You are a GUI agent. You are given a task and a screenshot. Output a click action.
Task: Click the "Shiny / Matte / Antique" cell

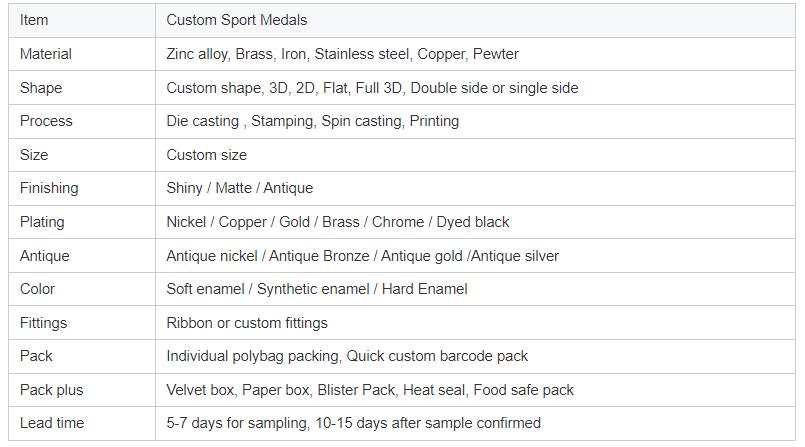[x=239, y=188]
